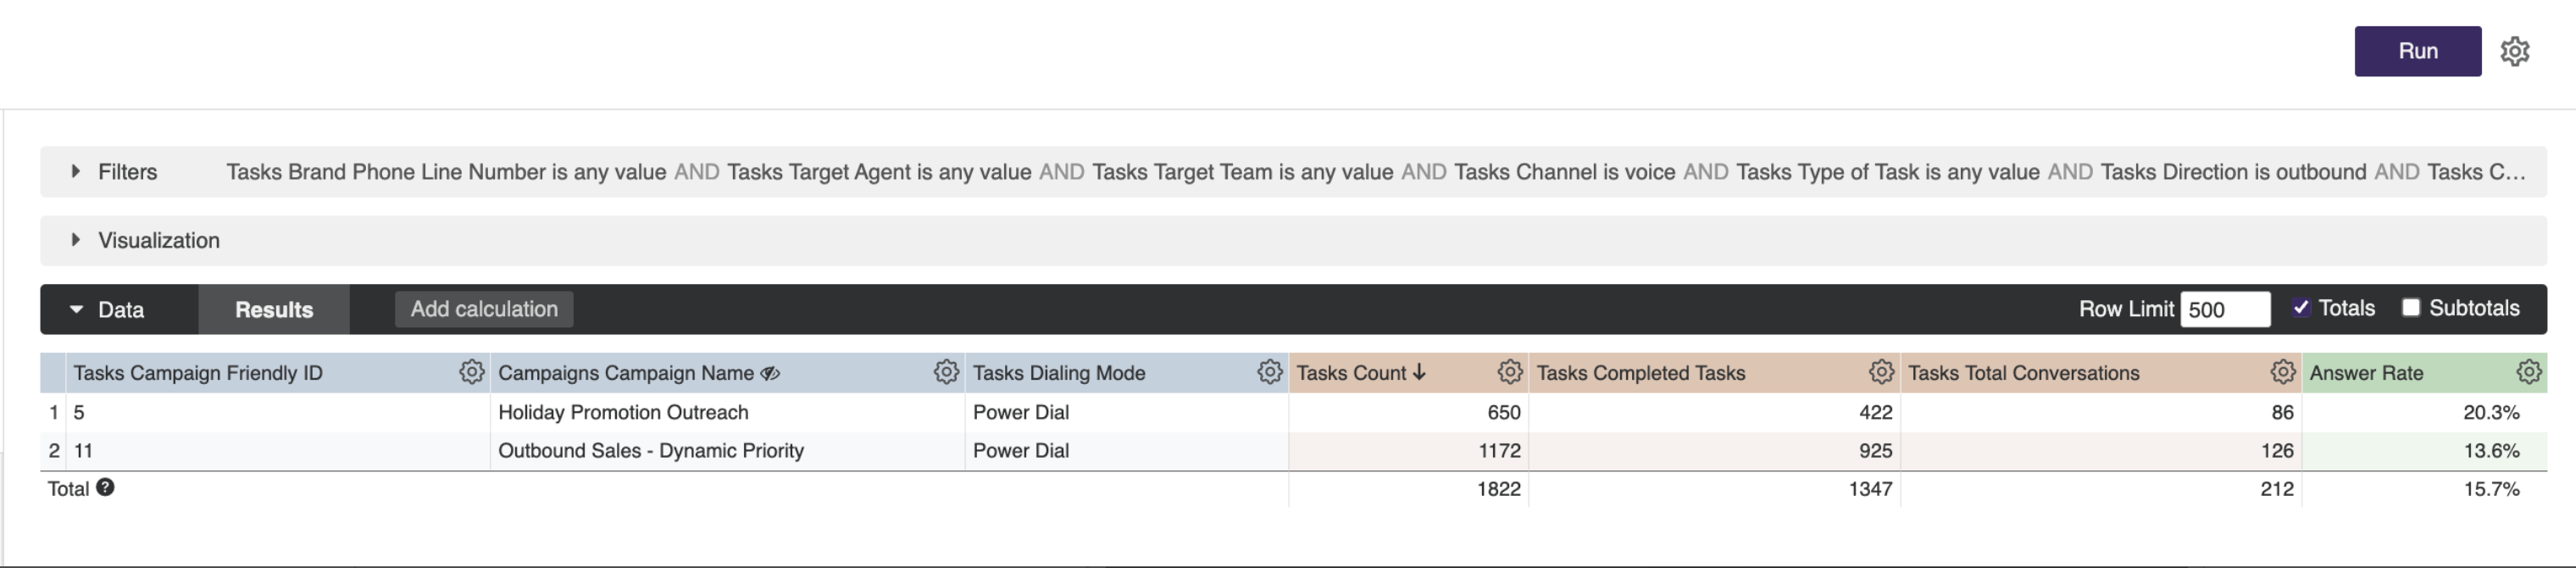Expand the Visualization section
2576x568 pixels.
(76, 240)
